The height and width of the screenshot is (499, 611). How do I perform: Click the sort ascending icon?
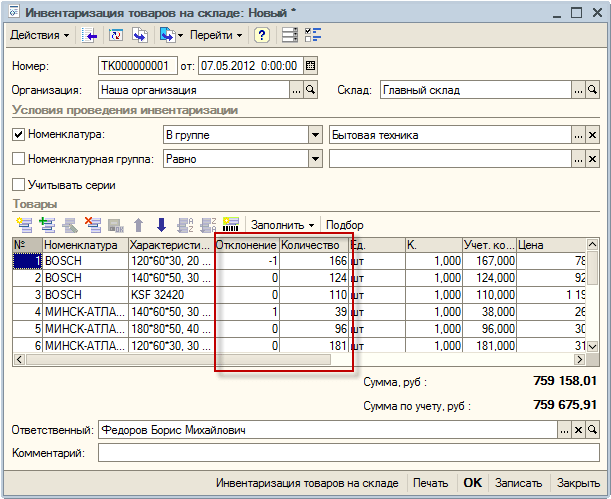185,225
